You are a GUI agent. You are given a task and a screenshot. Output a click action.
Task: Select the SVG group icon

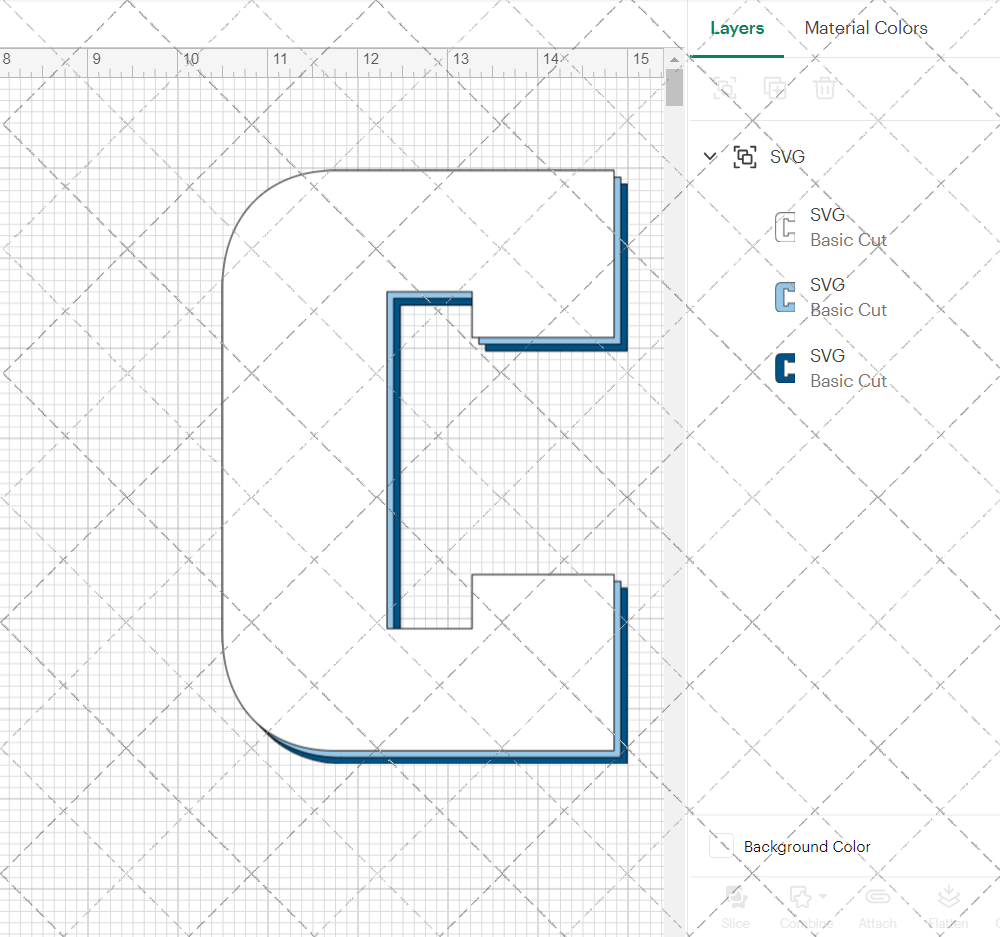[745, 157]
